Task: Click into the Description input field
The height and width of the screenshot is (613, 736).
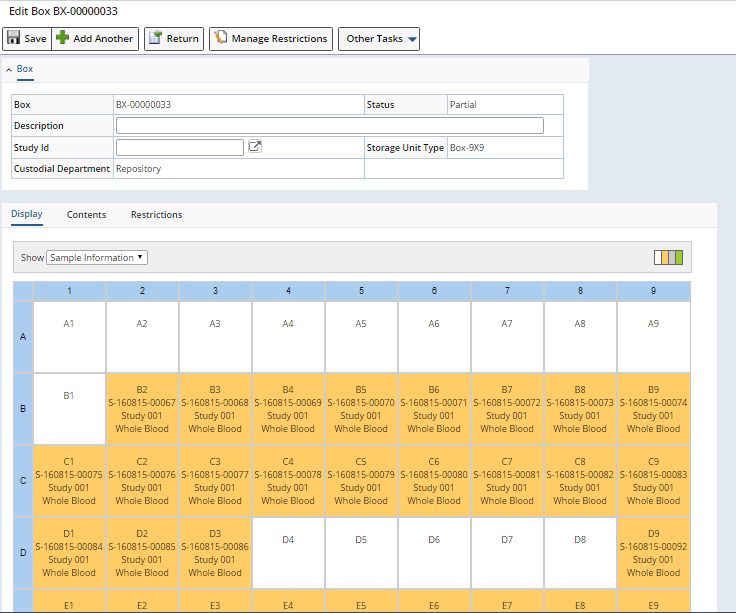Action: point(330,125)
